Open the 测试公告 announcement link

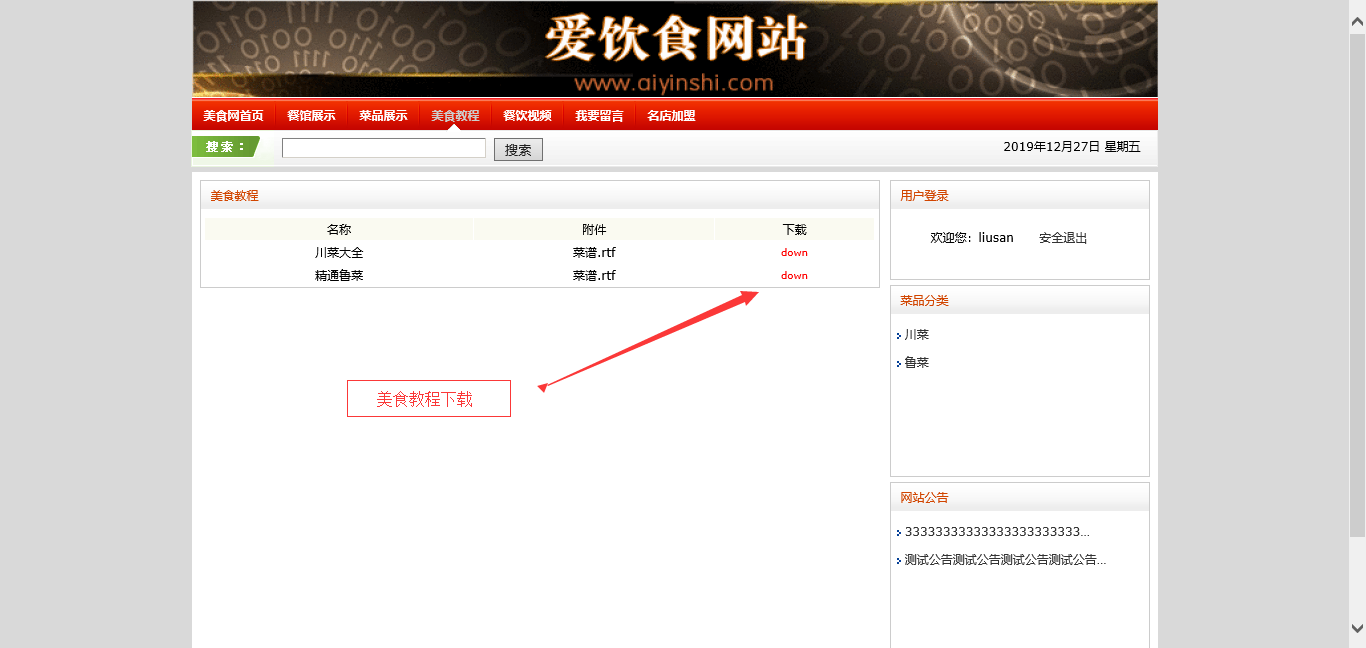click(x=1004, y=560)
